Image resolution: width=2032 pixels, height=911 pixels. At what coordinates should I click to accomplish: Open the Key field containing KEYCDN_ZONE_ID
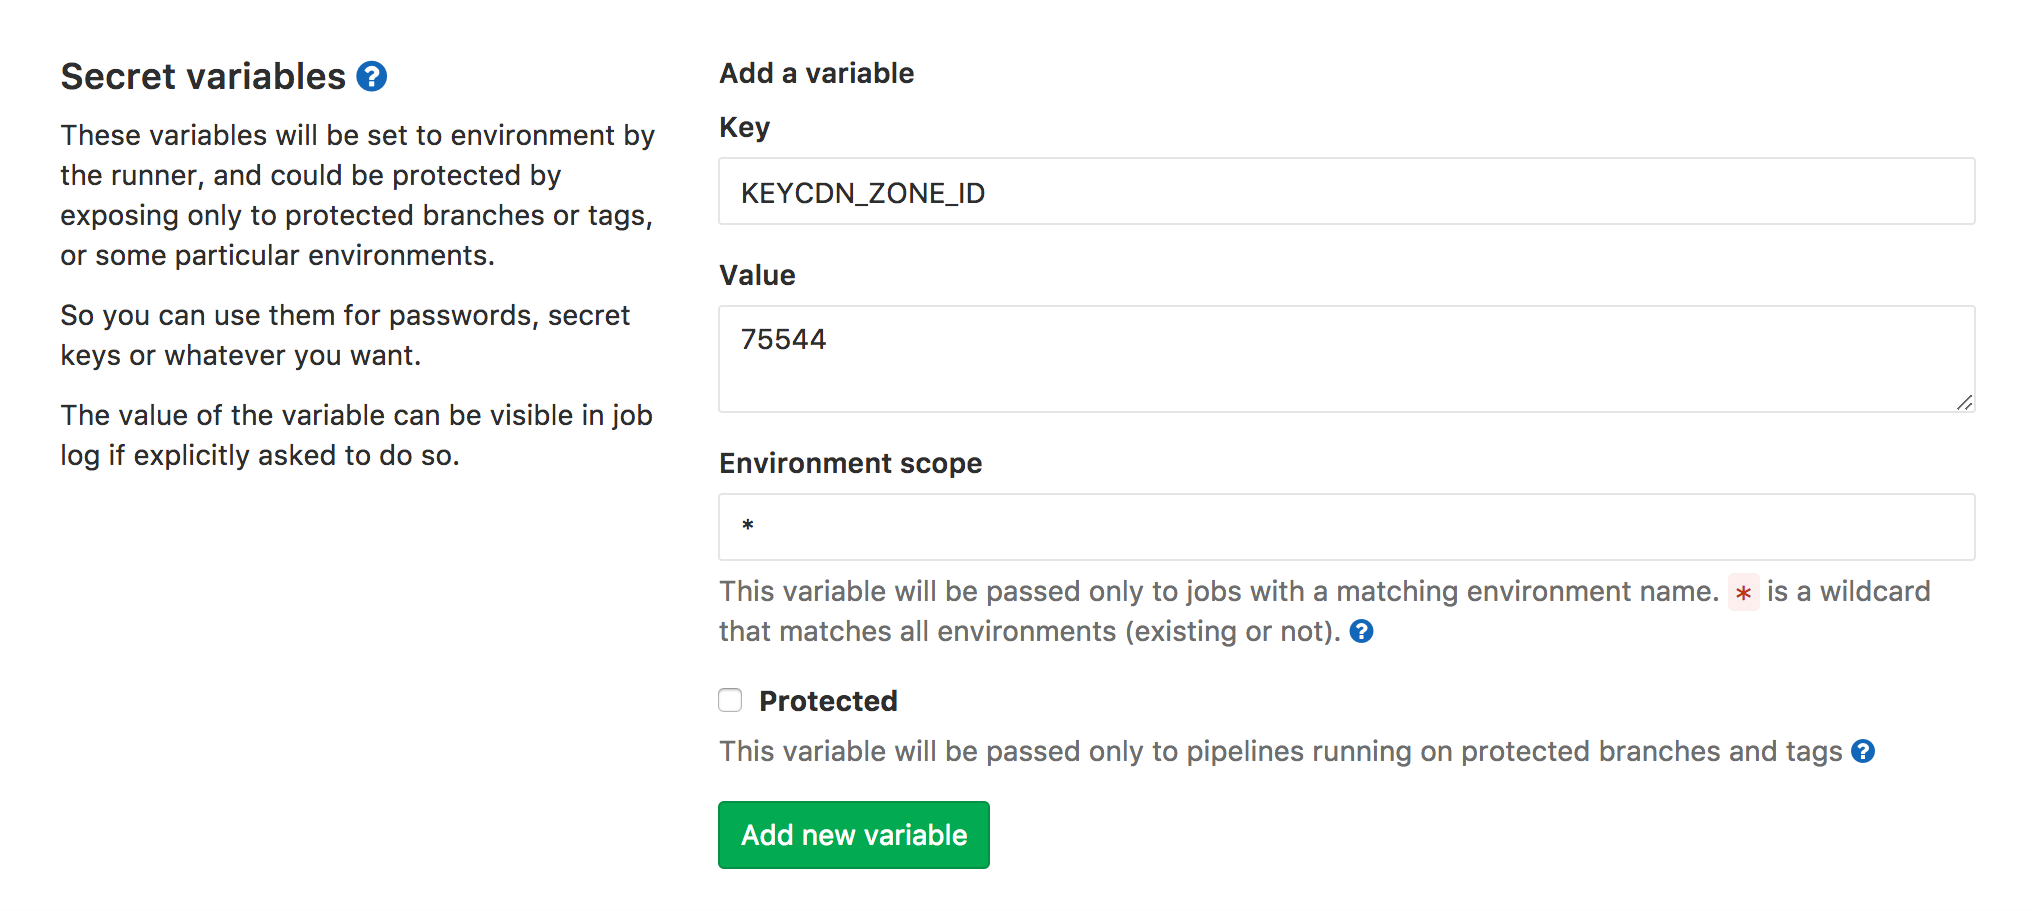[1345, 192]
